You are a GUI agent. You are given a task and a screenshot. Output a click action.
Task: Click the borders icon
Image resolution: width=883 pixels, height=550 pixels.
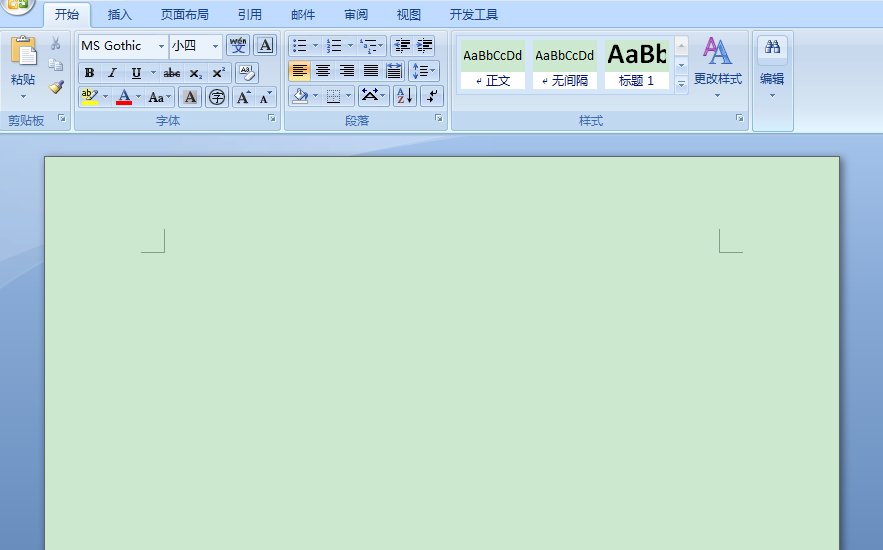(333, 96)
